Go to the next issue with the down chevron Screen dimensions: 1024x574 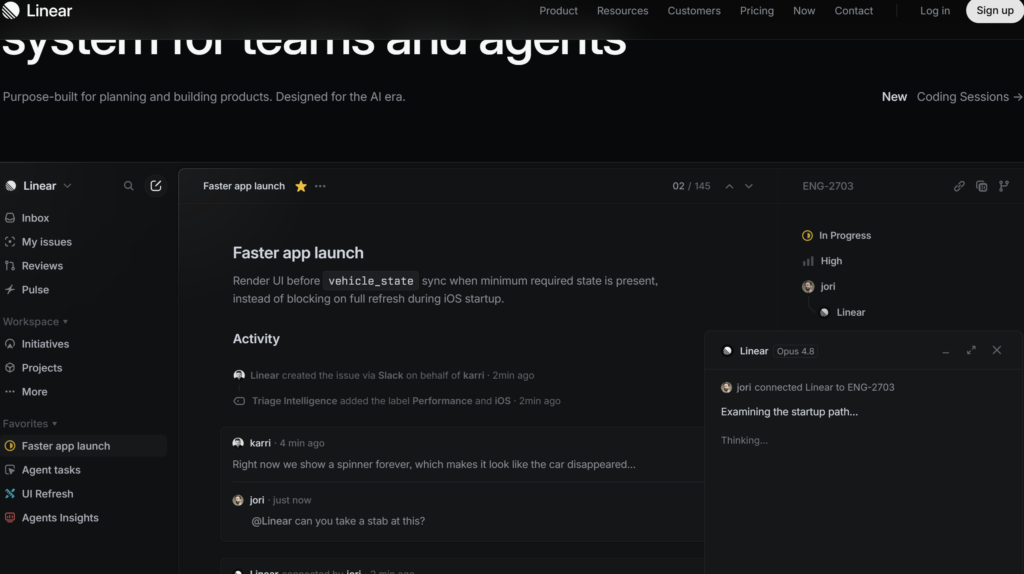[x=749, y=186]
